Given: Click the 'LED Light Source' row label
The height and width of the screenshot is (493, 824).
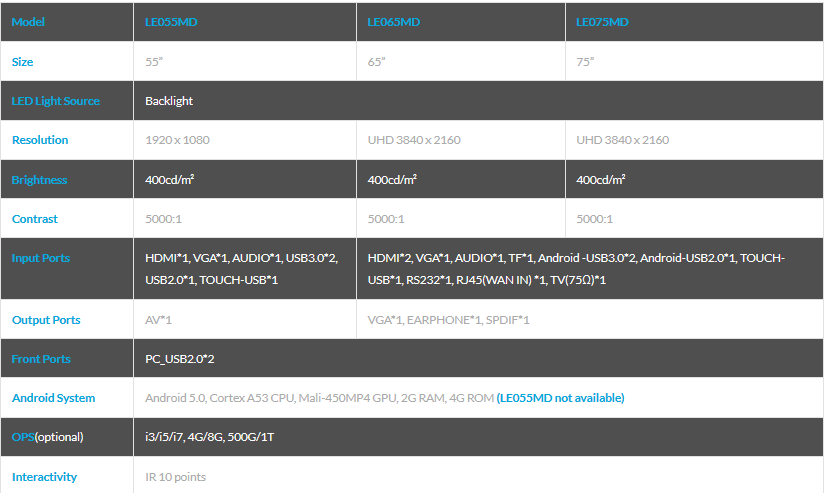Looking at the screenshot, I should click(56, 101).
